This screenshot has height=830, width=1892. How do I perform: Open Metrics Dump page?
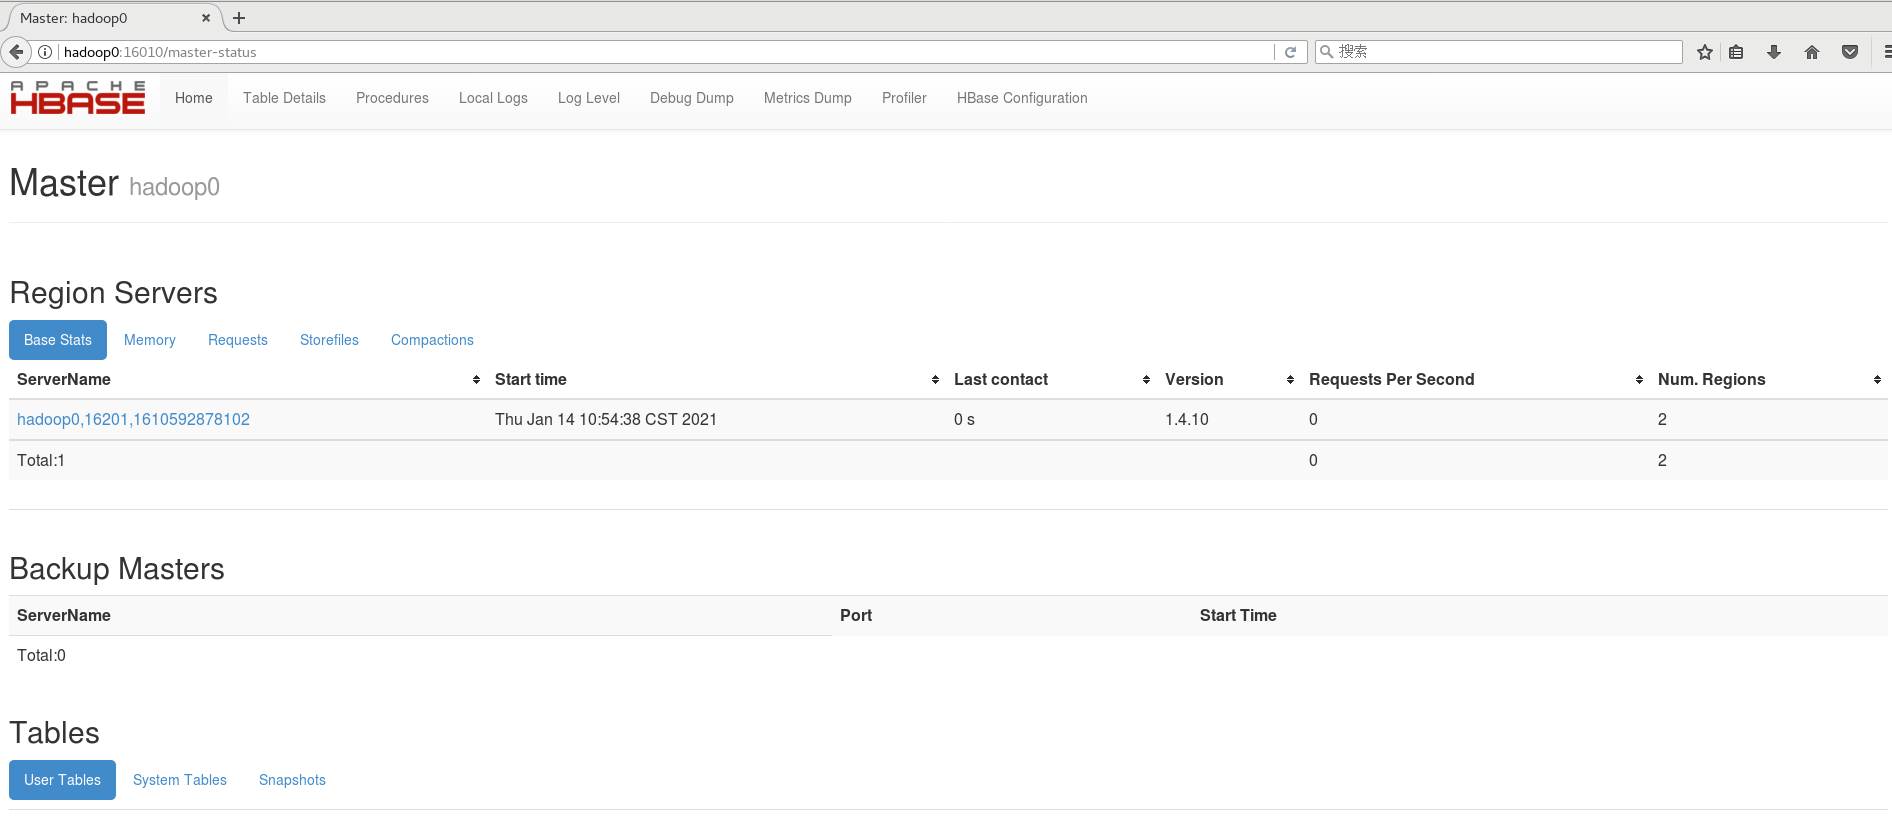808,98
